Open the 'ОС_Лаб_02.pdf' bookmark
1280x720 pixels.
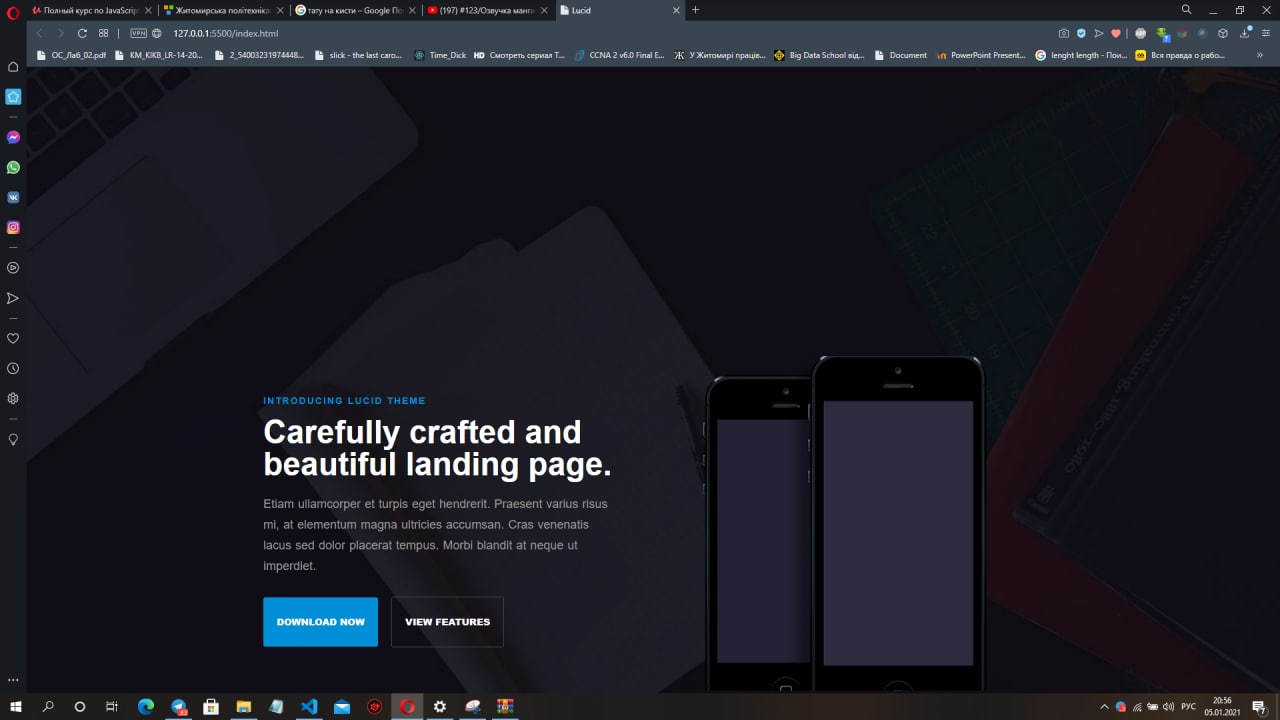pos(71,55)
